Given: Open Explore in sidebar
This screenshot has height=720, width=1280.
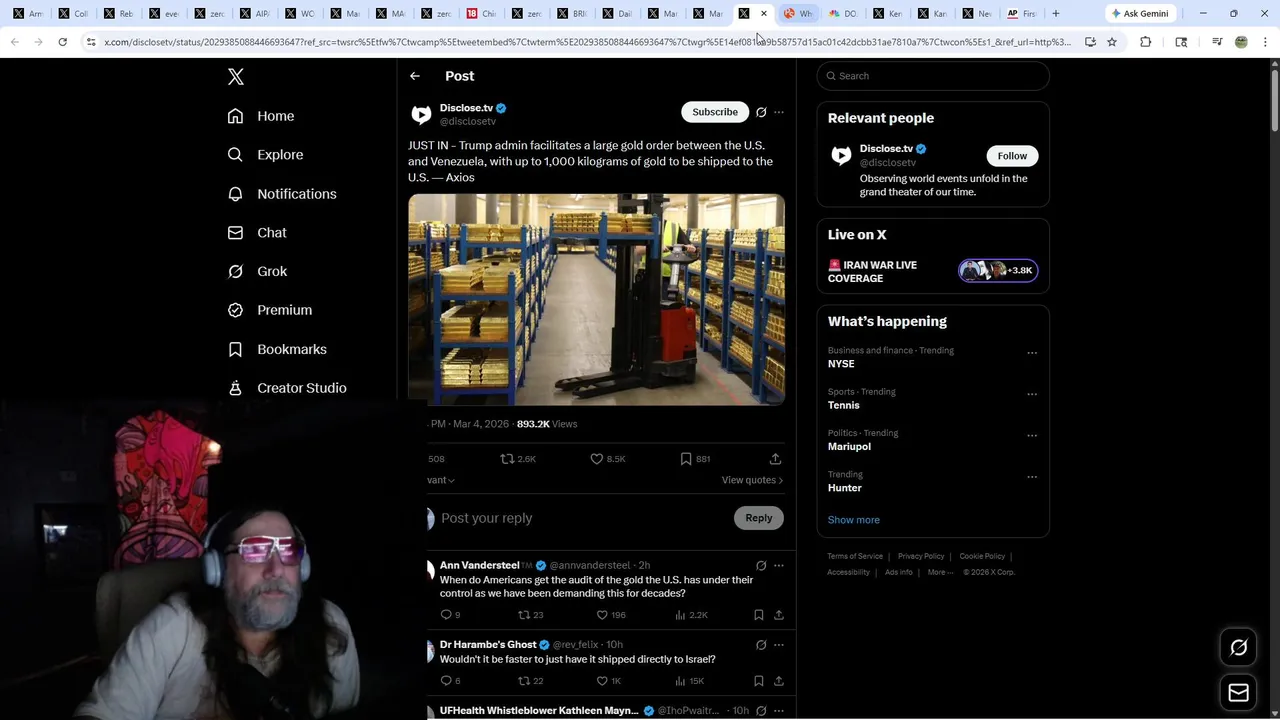Looking at the screenshot, I should coord(265,155).
